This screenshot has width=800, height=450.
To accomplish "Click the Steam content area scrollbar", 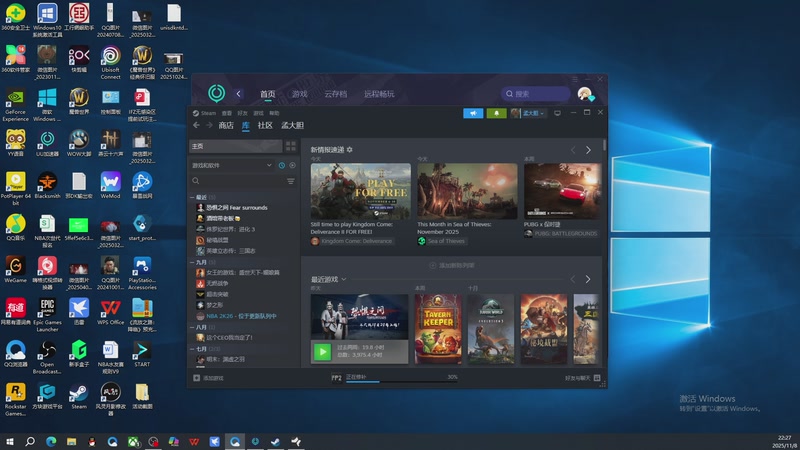I will pos(605,145).
